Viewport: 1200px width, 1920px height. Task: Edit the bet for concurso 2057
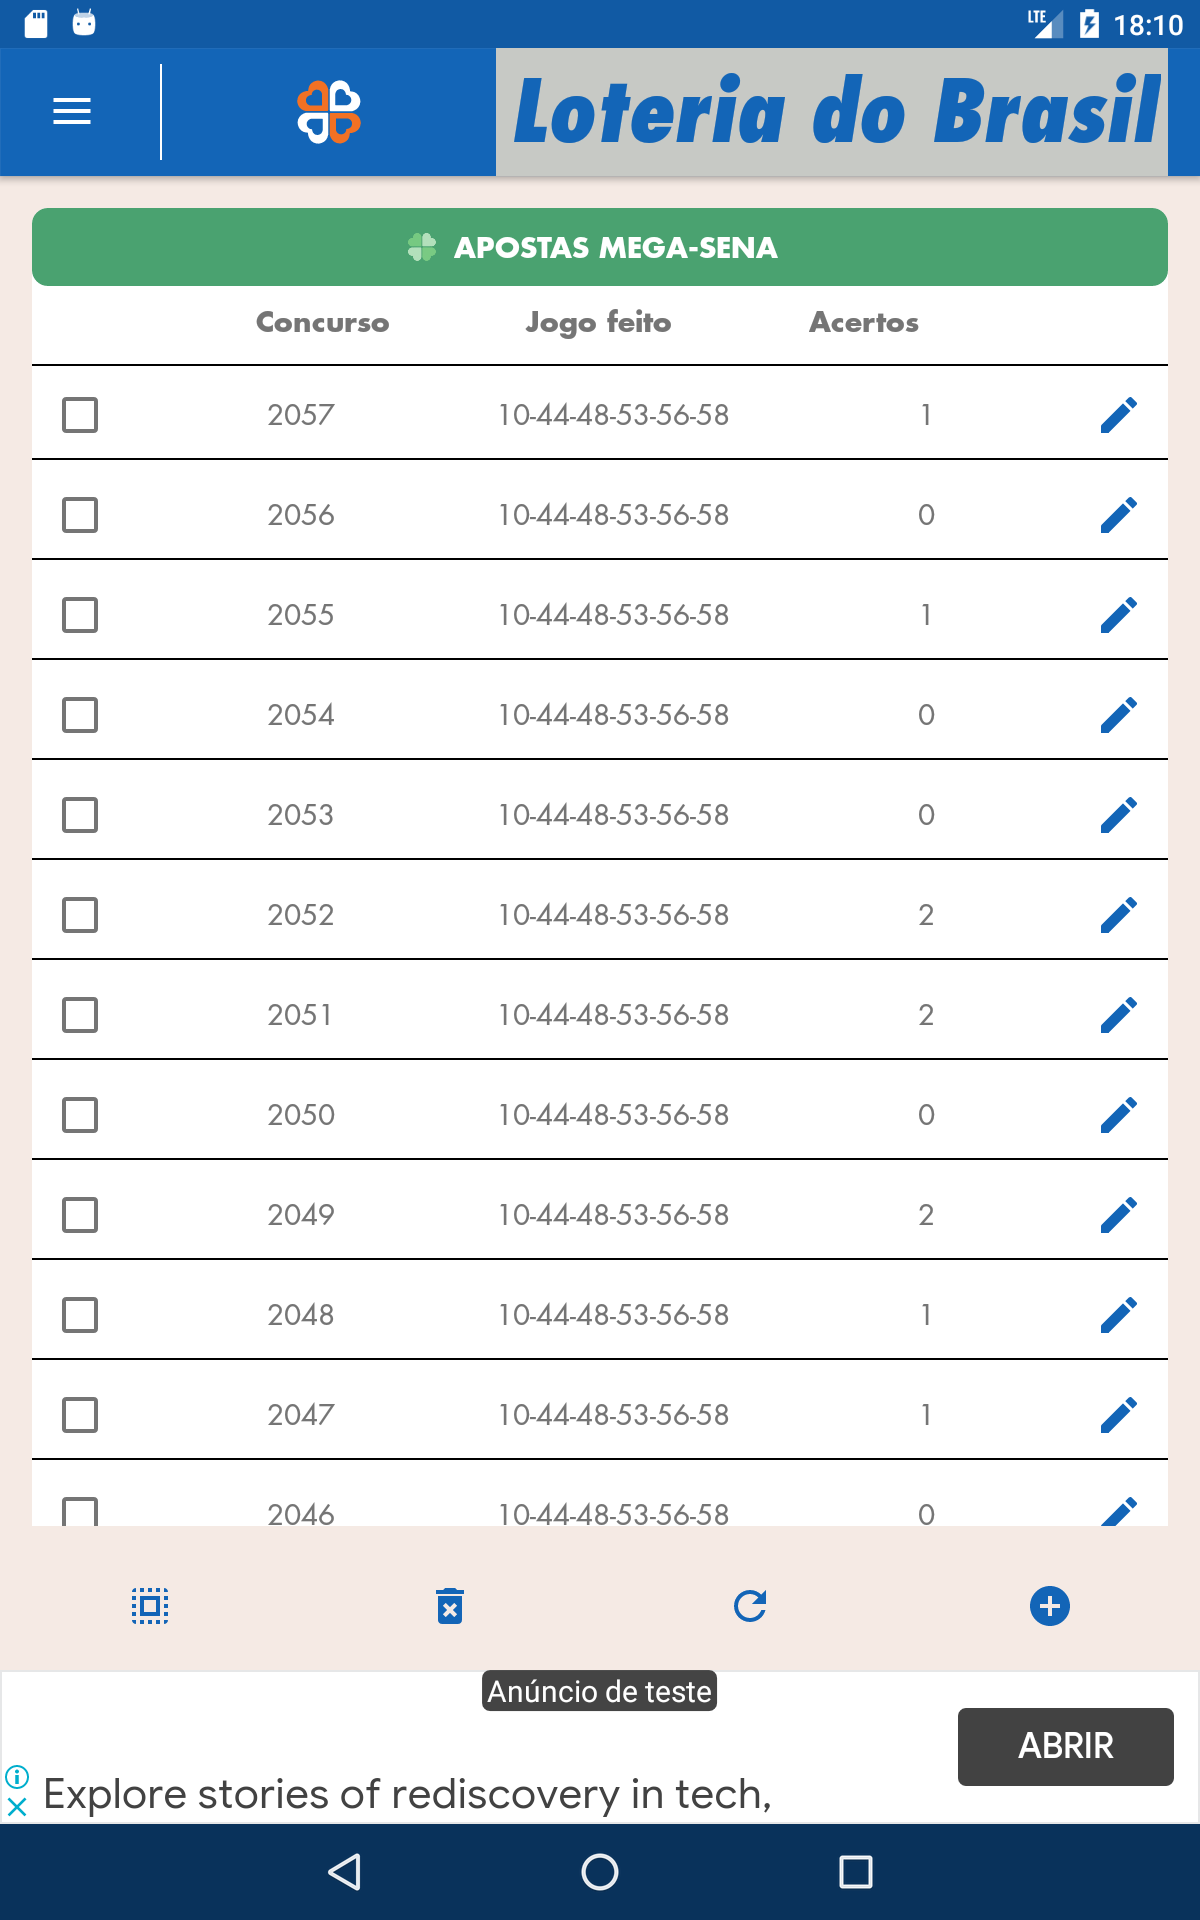[1118, 415]
